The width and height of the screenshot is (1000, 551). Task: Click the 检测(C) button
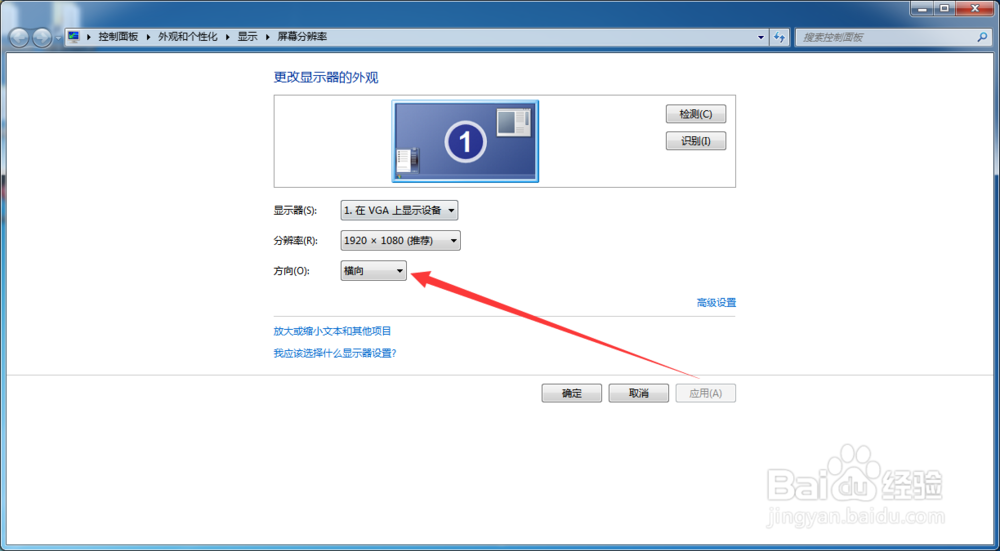[696, 114]
